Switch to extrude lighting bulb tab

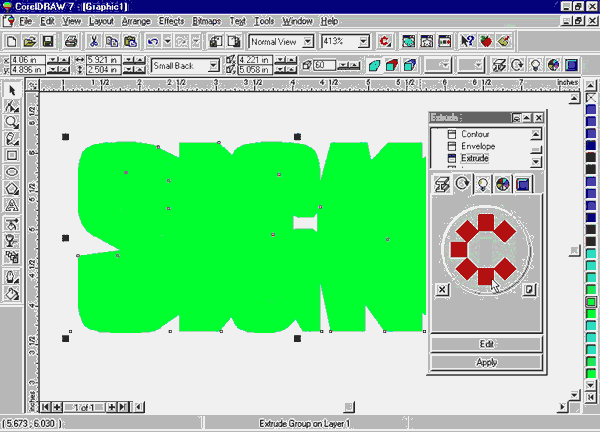483,184
